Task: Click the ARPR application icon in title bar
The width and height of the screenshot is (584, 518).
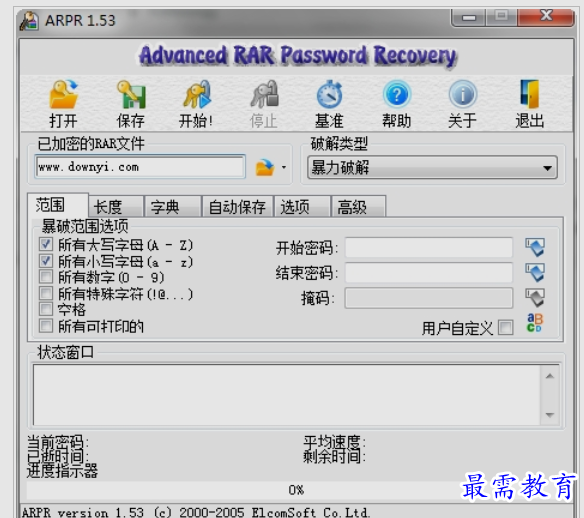Action: pyautogui.click(x=29, y=21)
